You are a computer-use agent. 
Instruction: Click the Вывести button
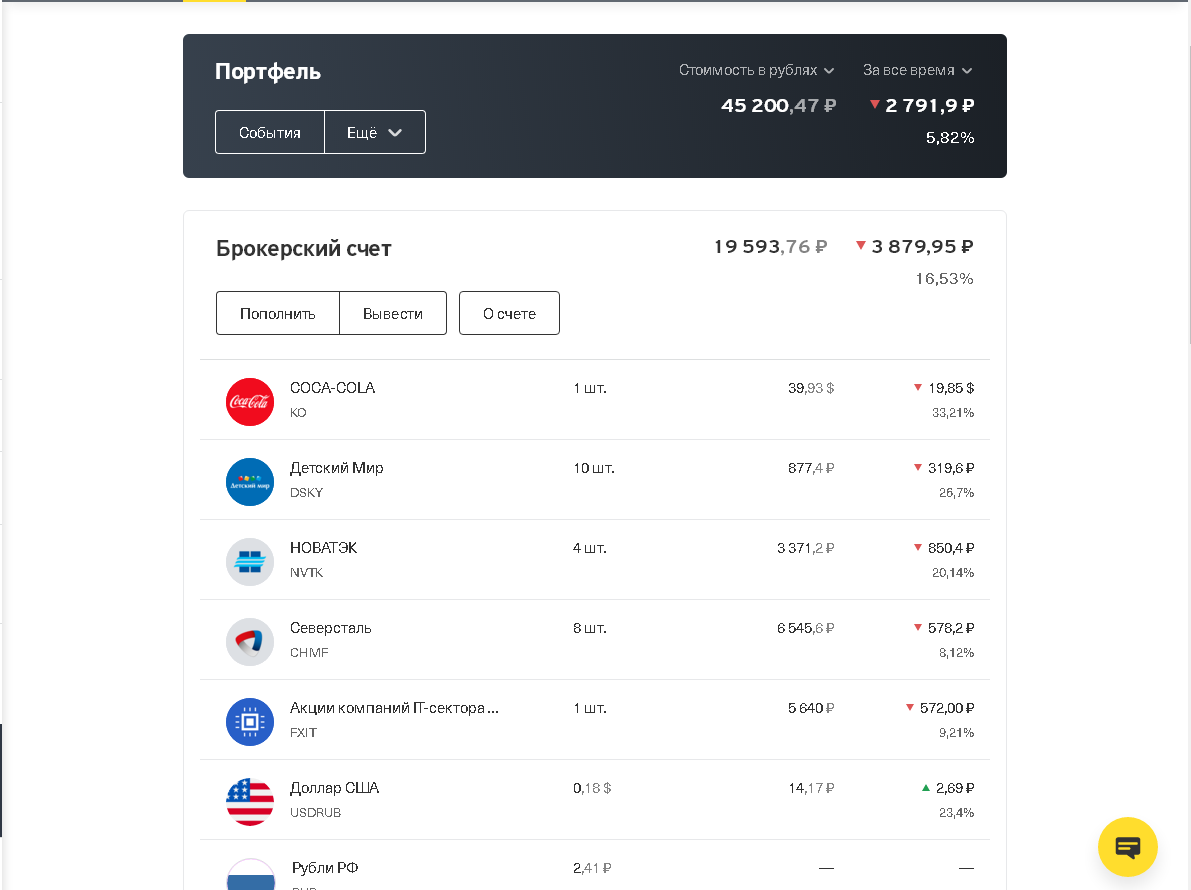(393, 314)
